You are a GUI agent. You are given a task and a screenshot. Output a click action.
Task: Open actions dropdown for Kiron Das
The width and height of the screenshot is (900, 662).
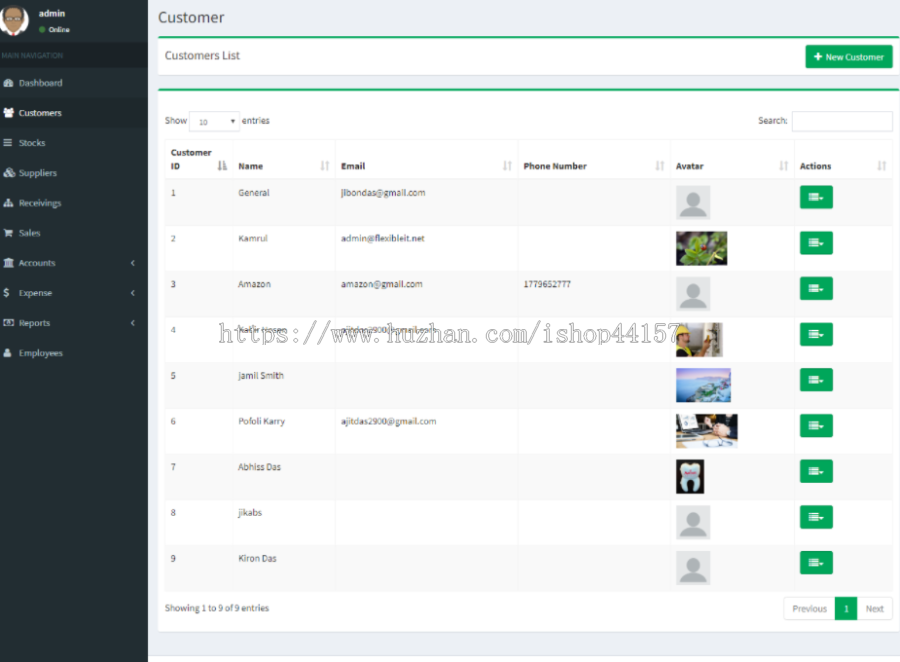coord(816,563)
